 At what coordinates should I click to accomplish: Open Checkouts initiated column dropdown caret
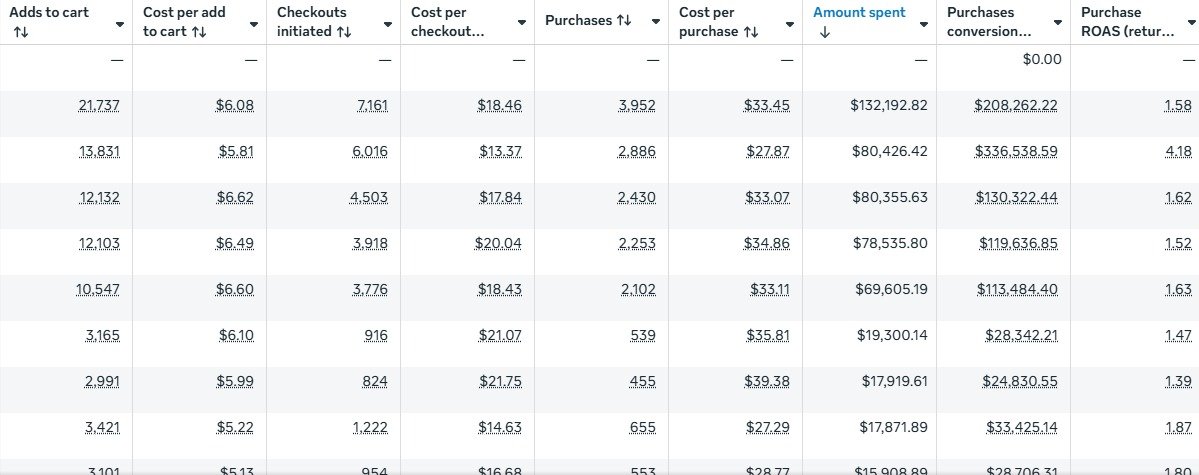tap(388, 22)
